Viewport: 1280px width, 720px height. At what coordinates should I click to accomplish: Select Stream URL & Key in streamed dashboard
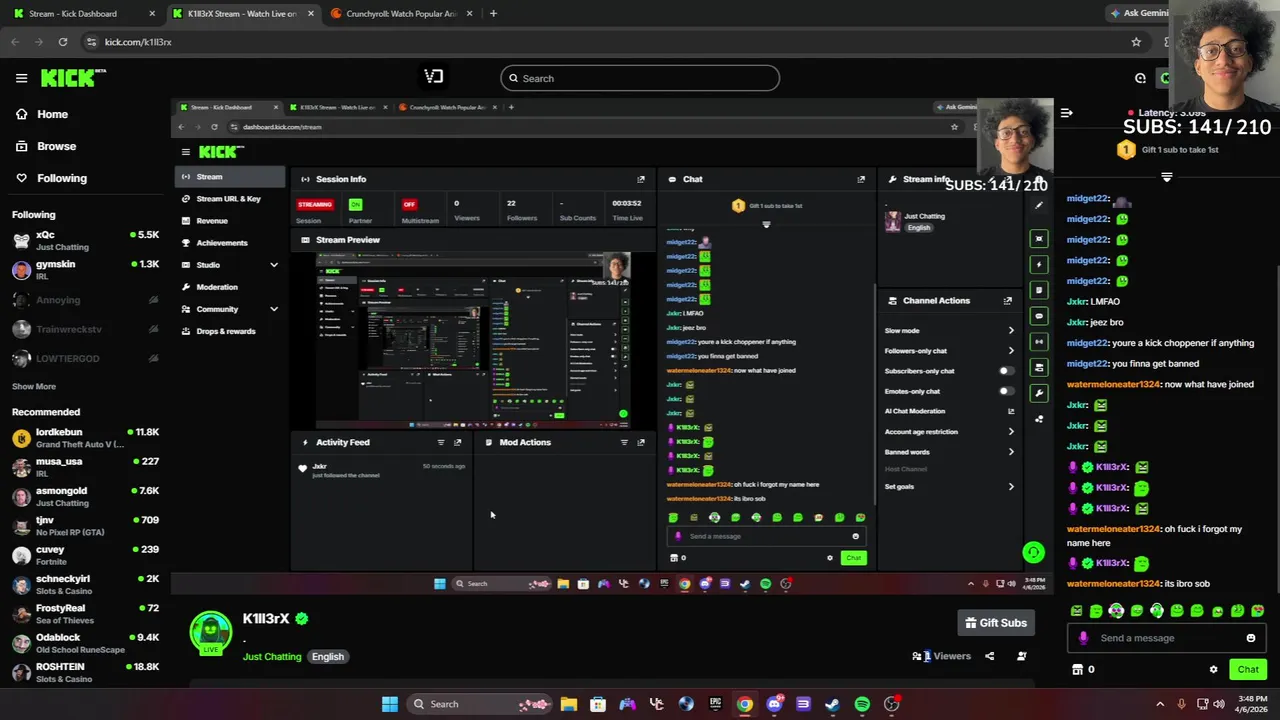[x=228, y=199]
